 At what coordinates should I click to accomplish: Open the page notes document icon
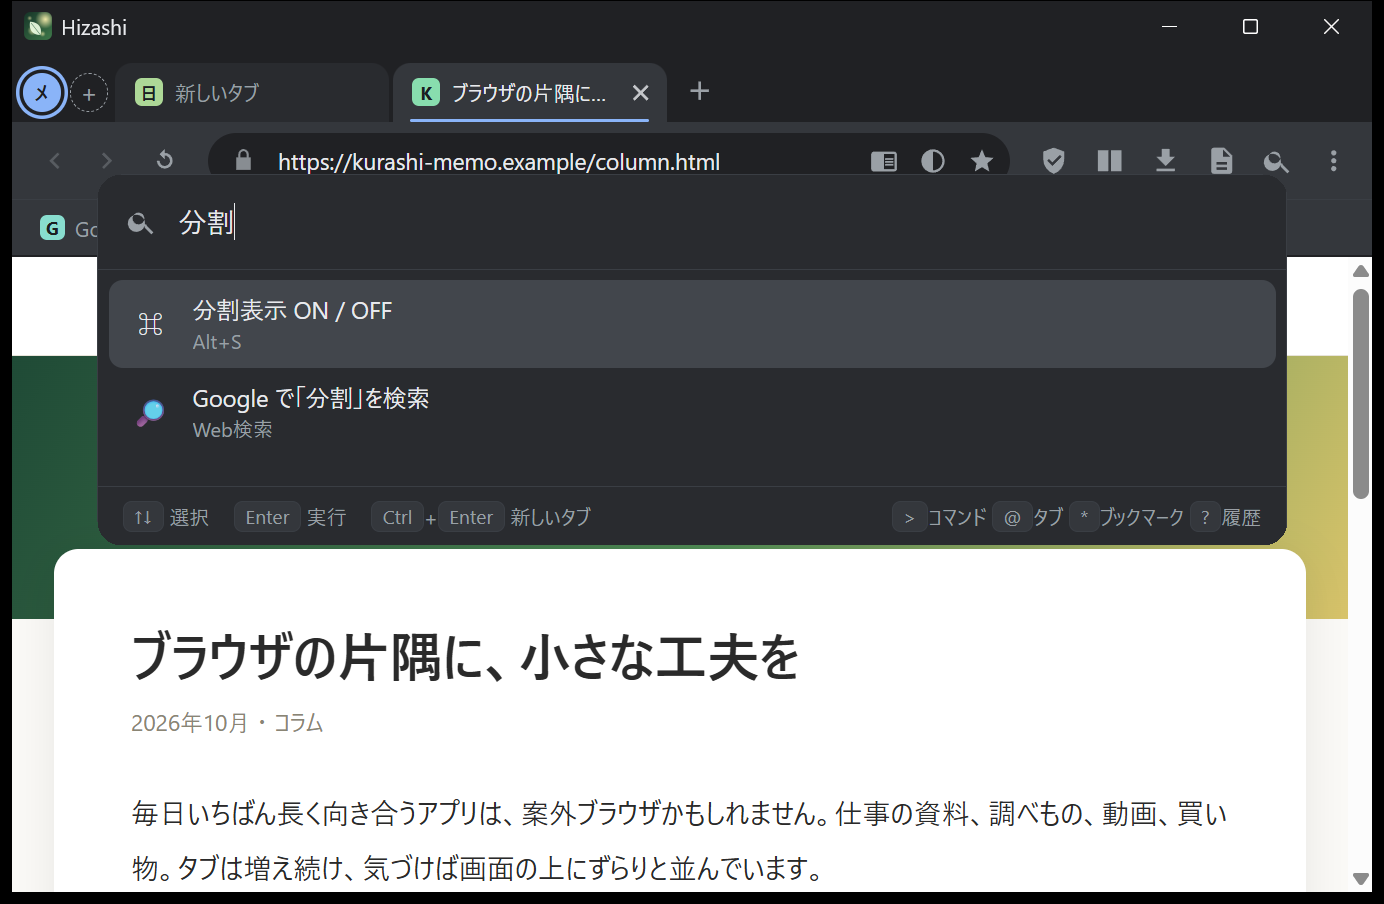click(1221, 160)
